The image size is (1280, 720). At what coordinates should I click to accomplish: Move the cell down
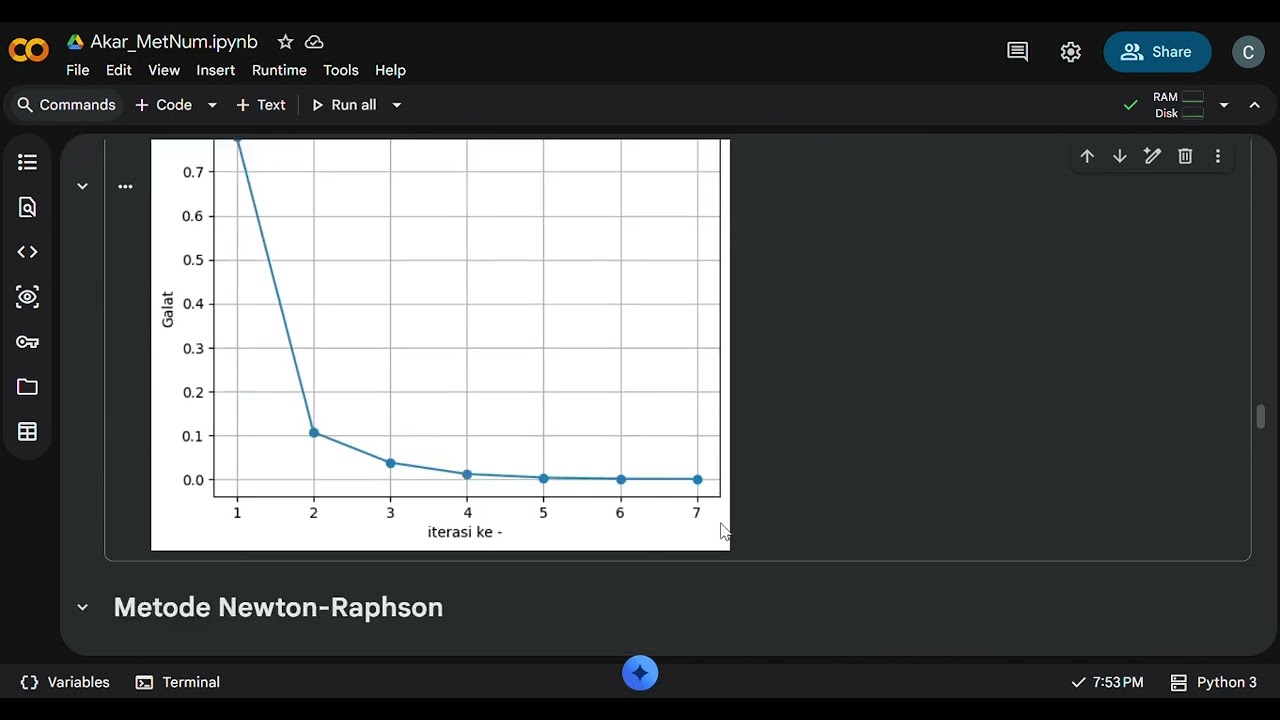click(1120, 156)
